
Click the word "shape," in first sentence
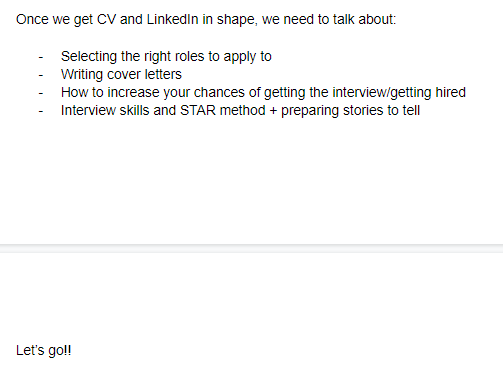click(x=237, y=19)
